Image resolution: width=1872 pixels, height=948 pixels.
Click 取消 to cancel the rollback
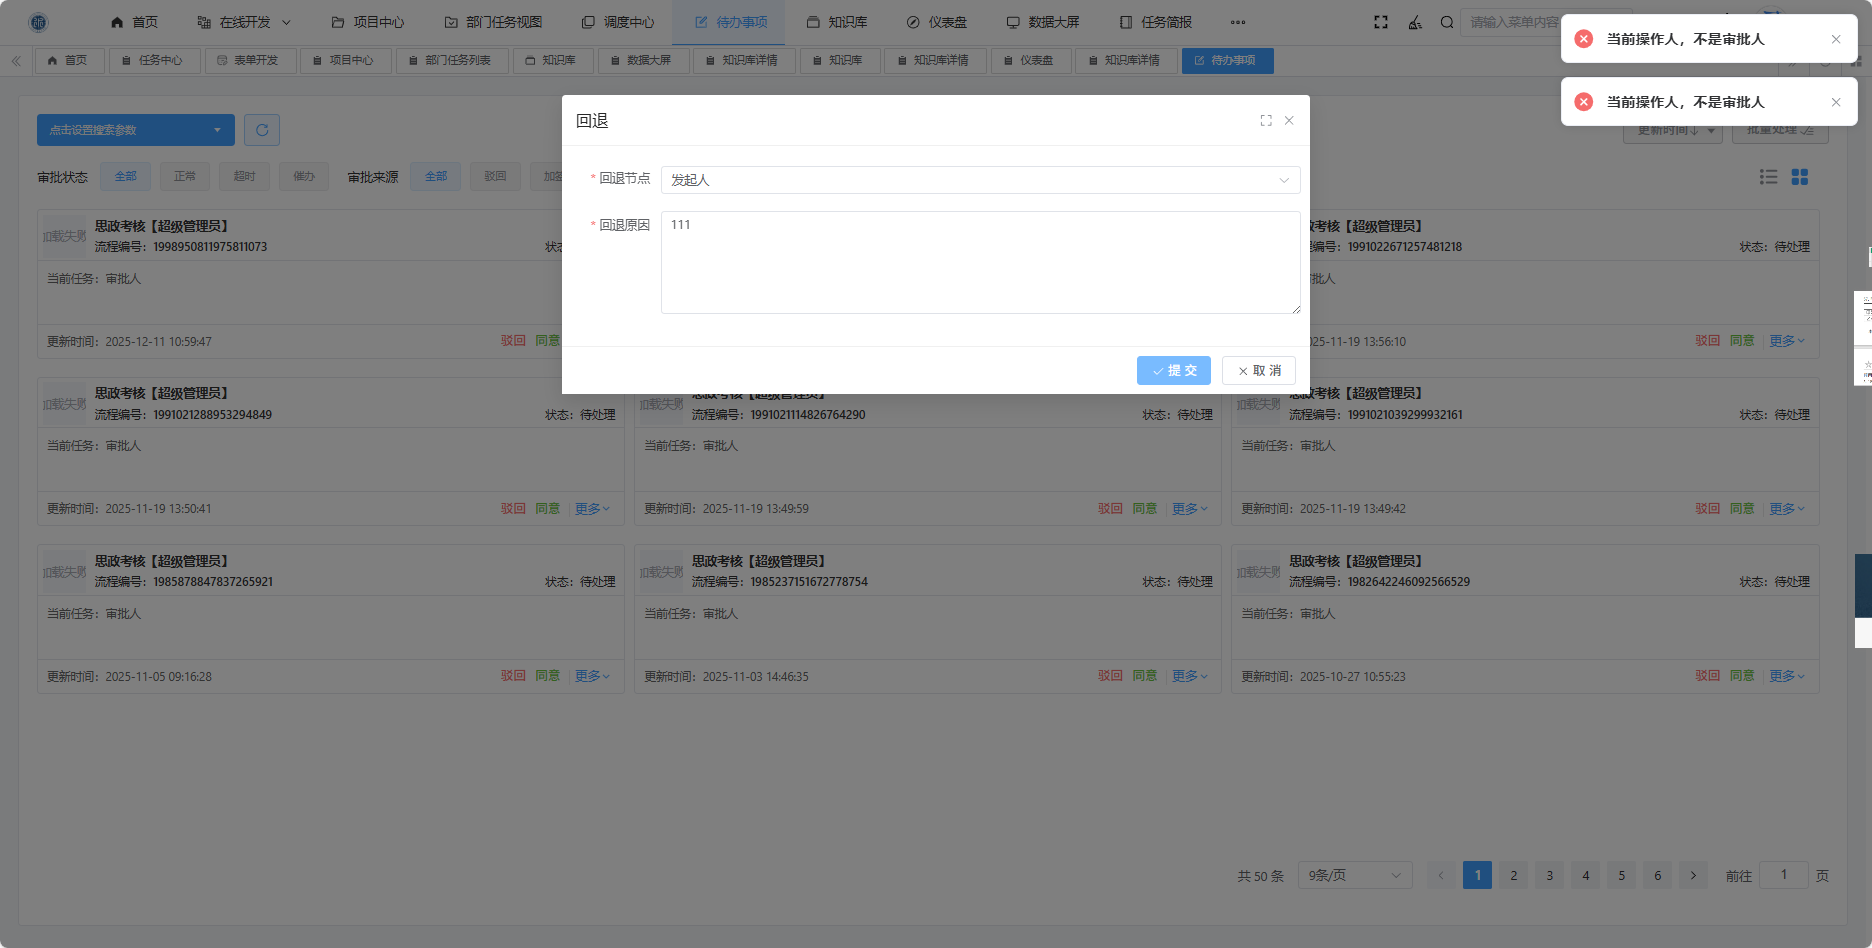coord(1259,371)
